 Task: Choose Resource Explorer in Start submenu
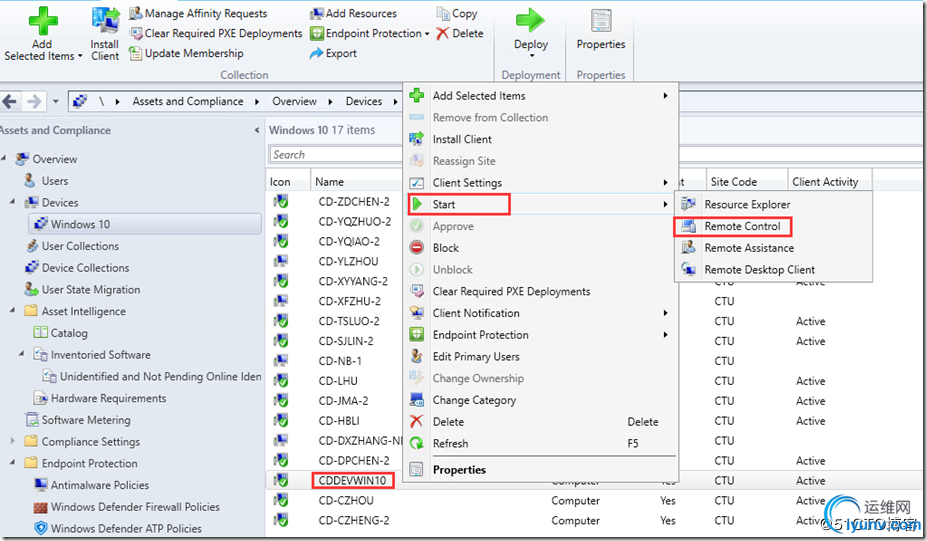pos(773,205)
